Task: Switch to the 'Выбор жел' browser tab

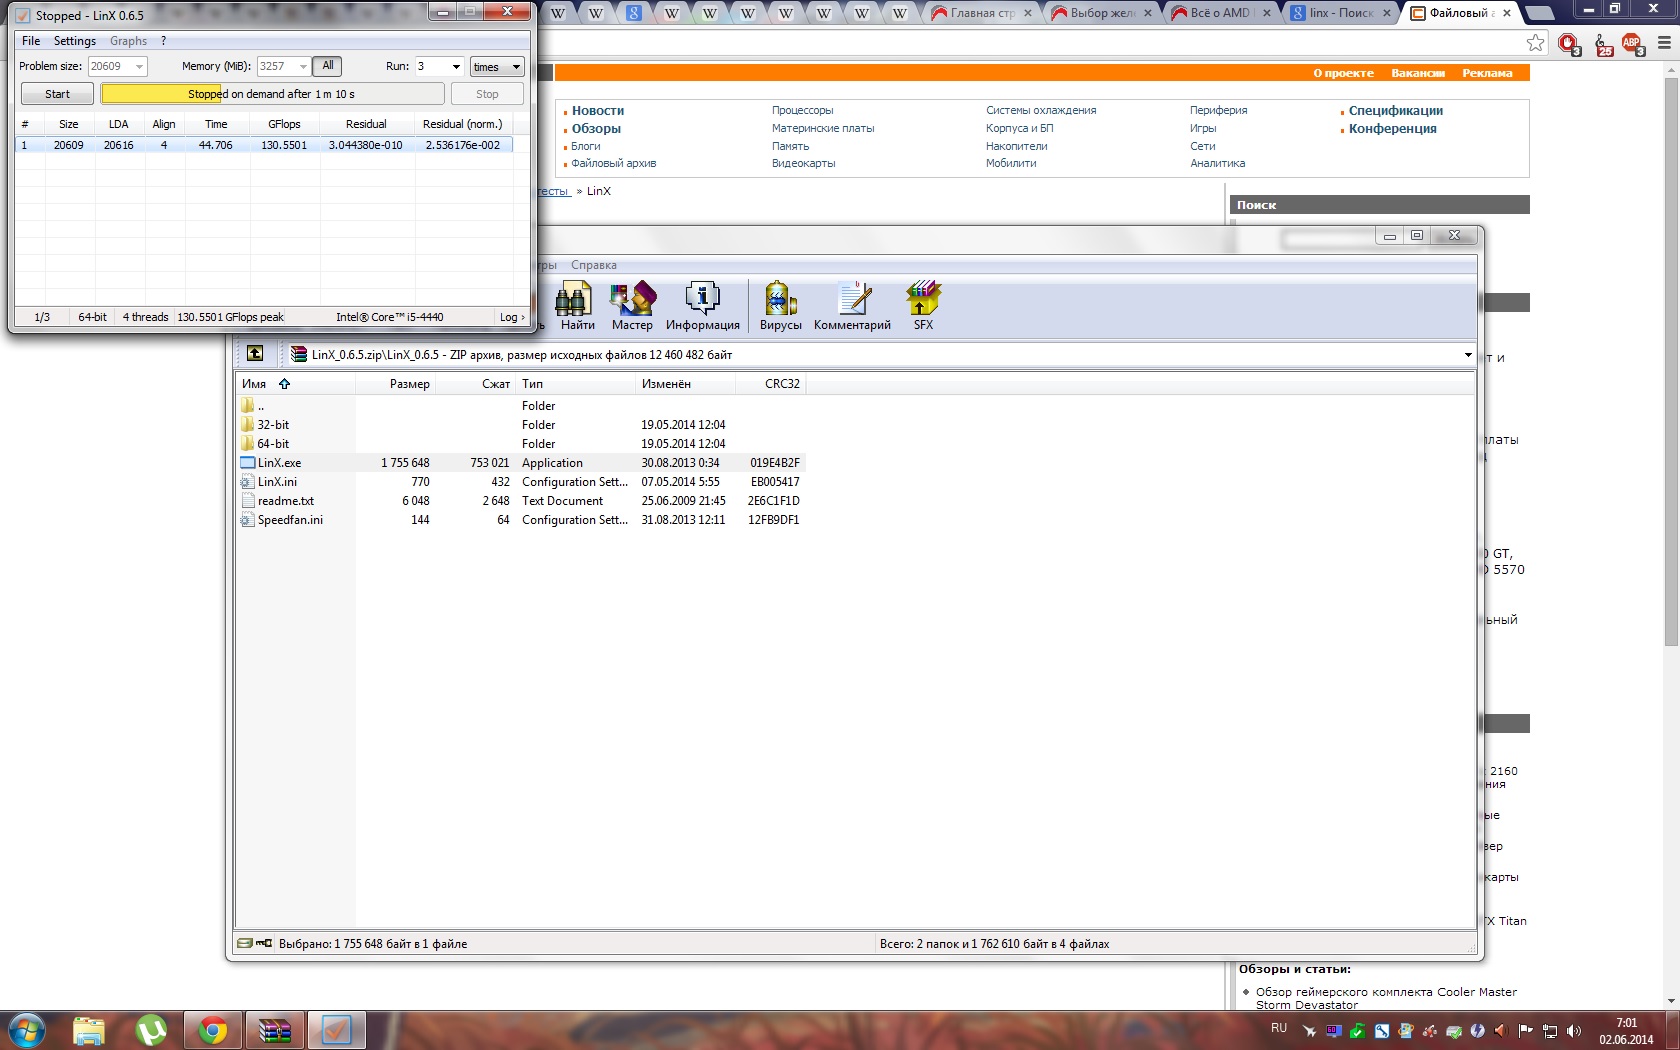Action: tap(1102, 13)
